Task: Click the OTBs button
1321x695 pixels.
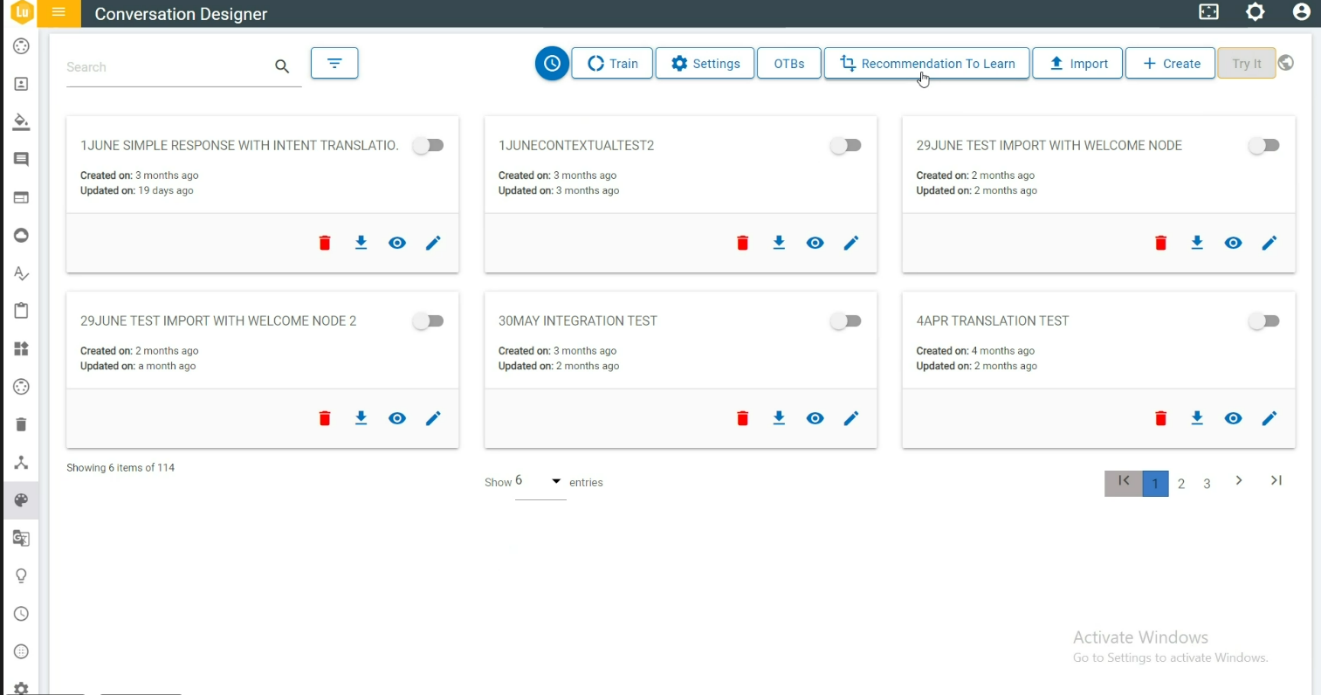Action: point(789,63)
